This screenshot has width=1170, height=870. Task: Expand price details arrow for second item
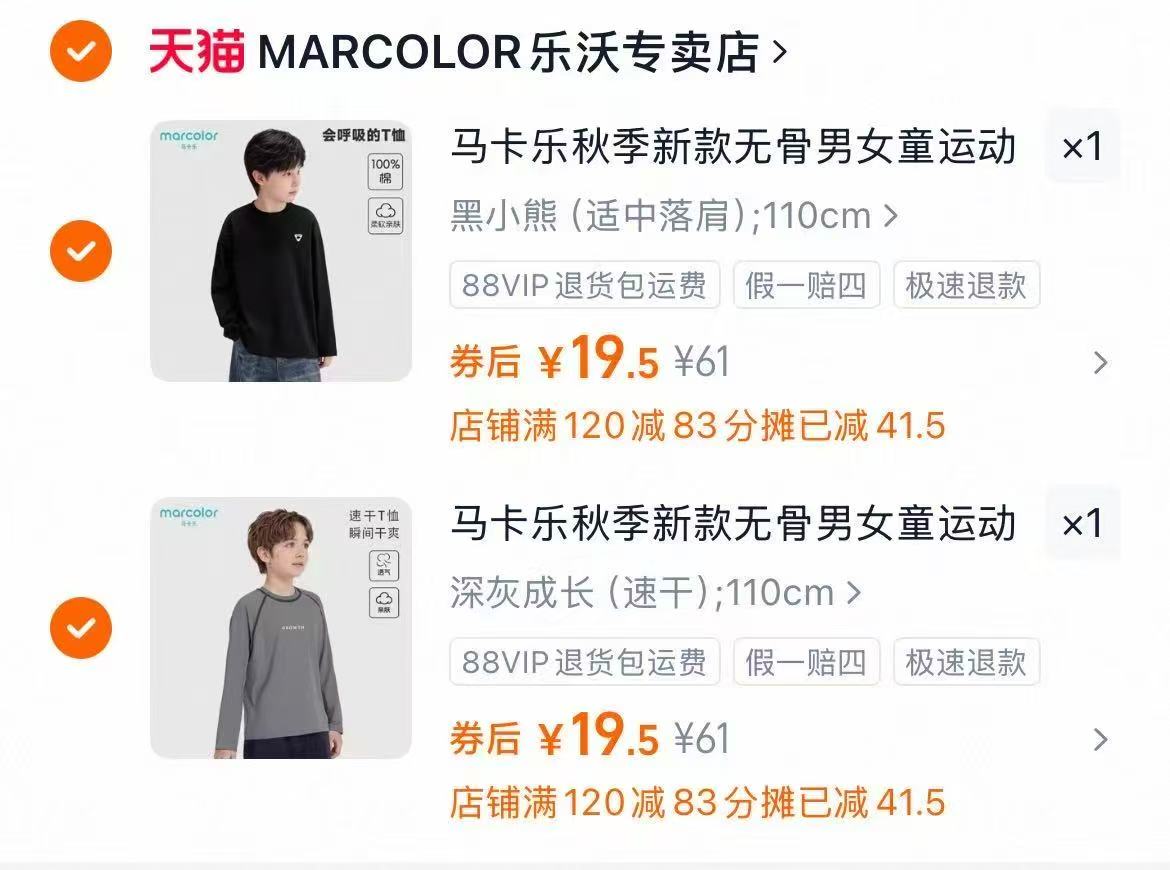(1100, 739)
